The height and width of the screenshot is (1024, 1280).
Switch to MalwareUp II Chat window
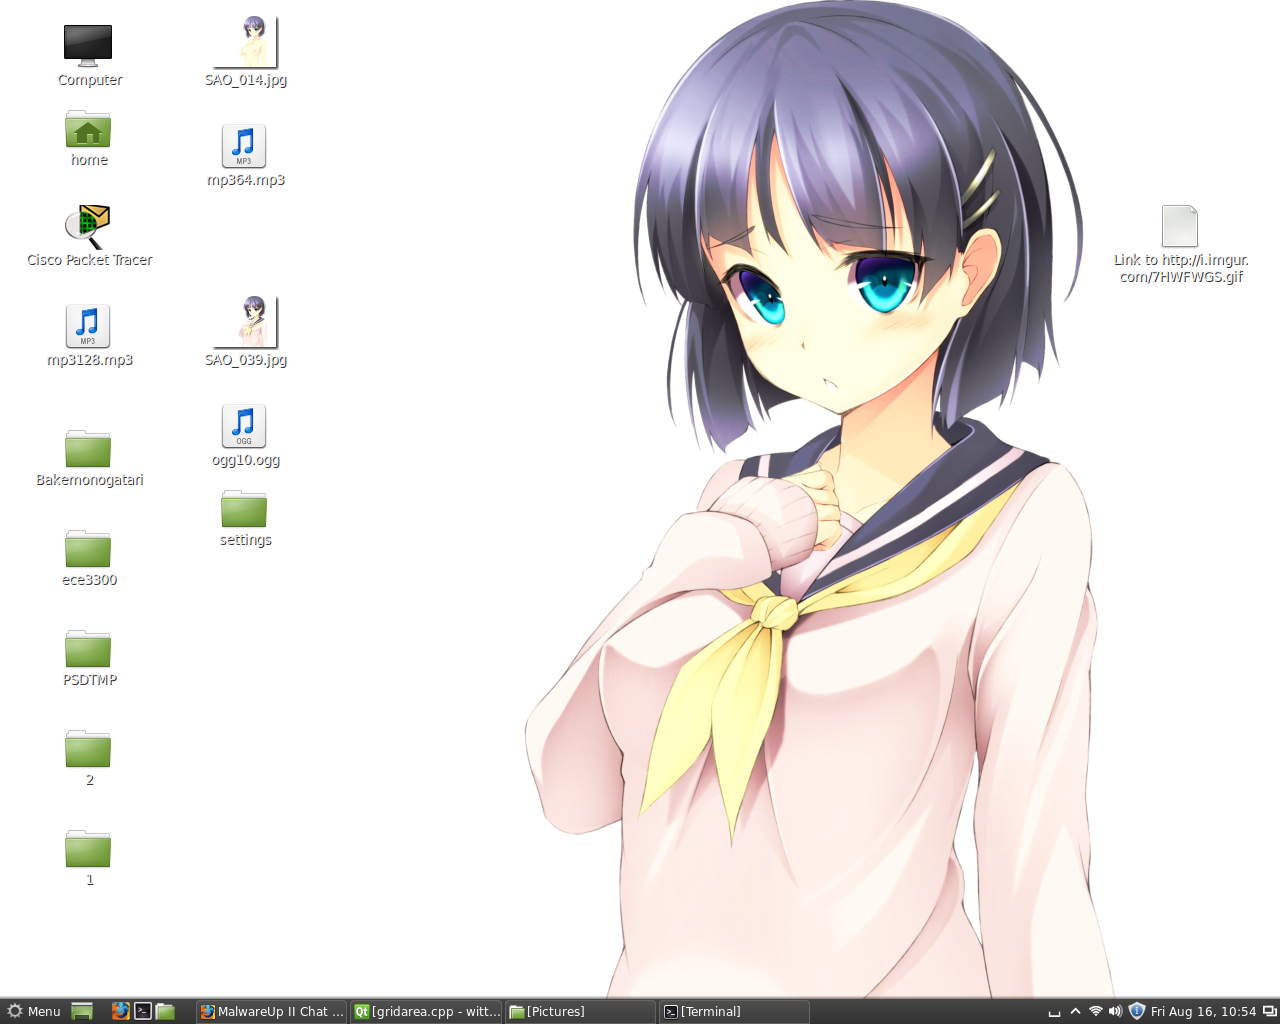coord(271,1012)
